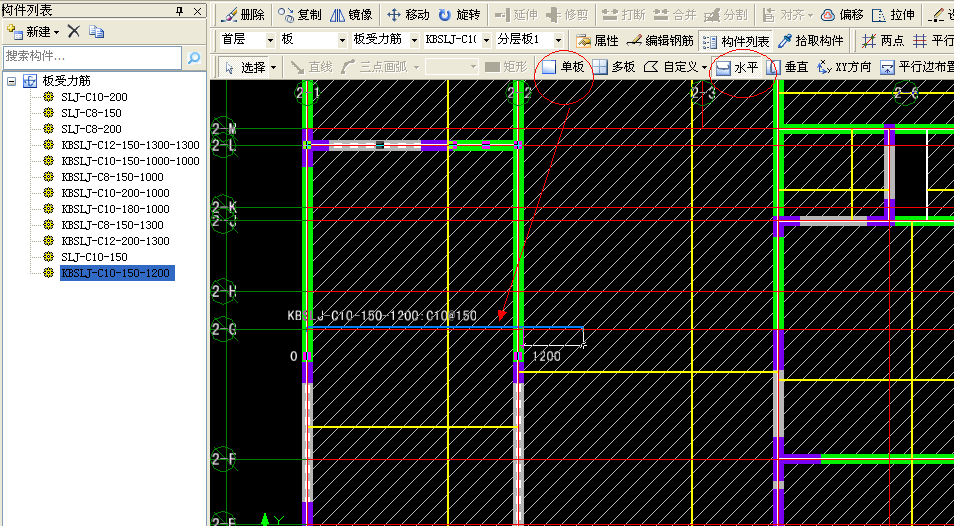Click the Custom (自定义) range tool

click(670, 67)
